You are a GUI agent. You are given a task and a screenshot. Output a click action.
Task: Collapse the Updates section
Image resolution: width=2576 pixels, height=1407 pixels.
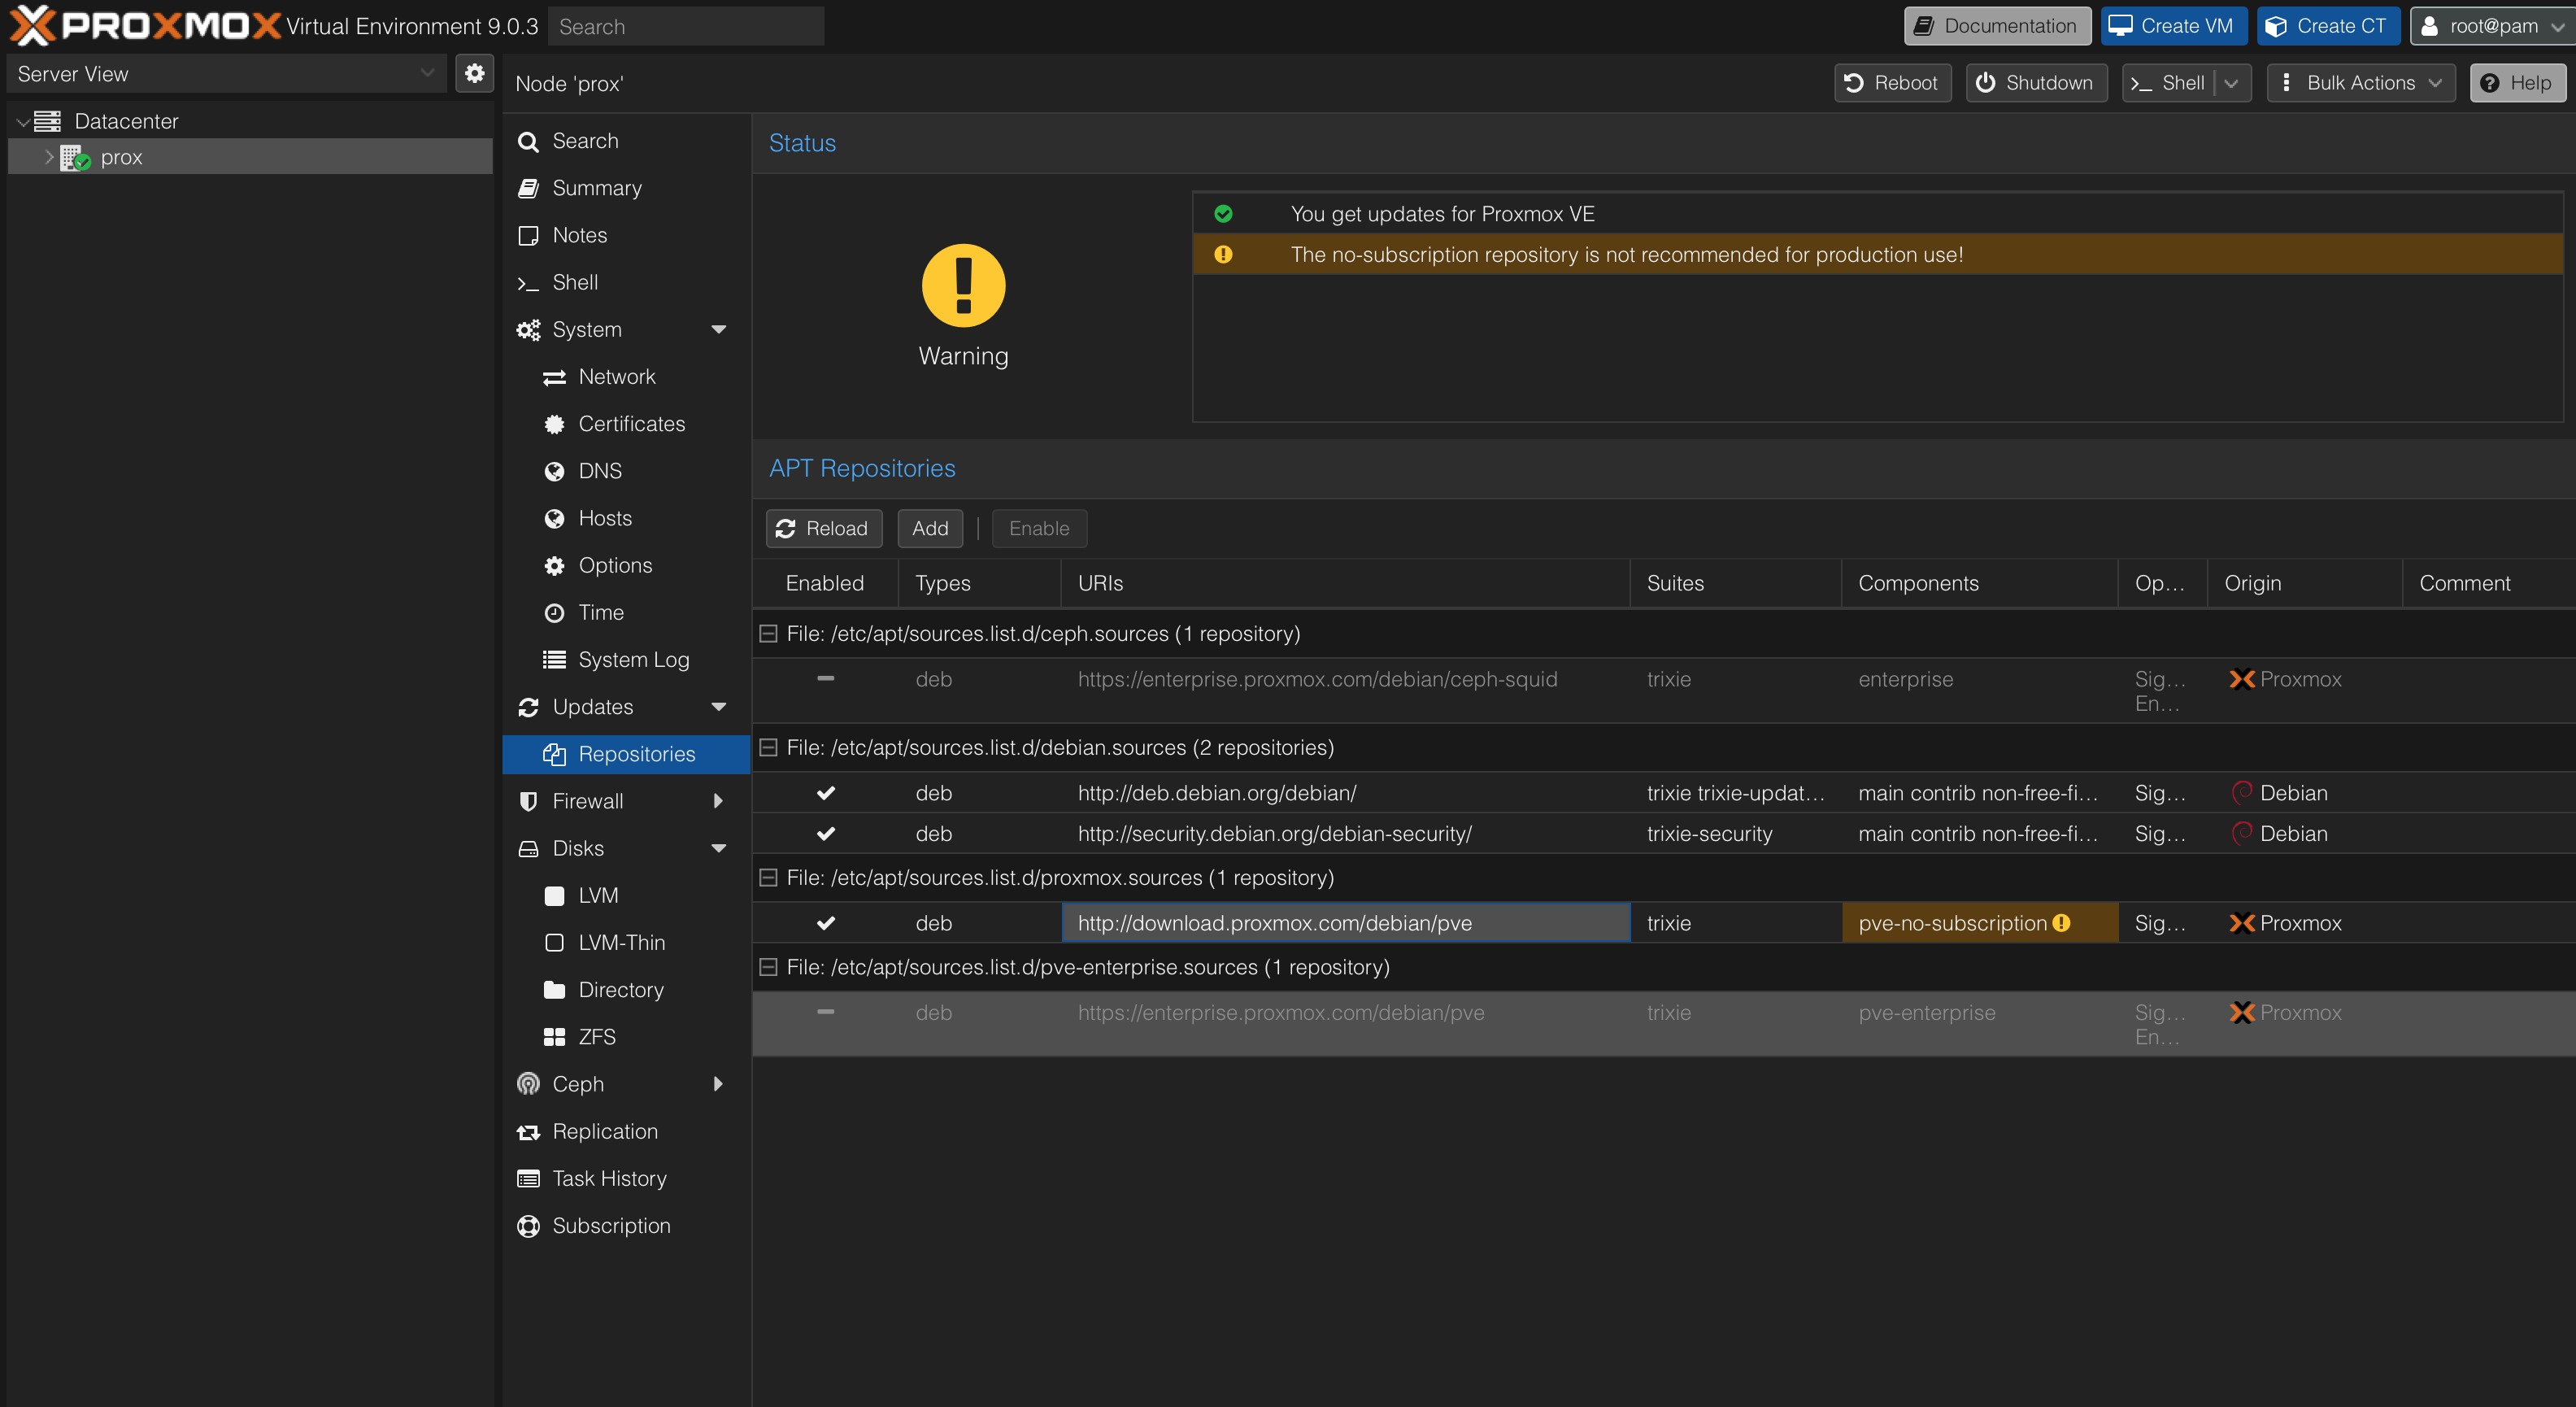pyautogui.click(x=719, y=706)
